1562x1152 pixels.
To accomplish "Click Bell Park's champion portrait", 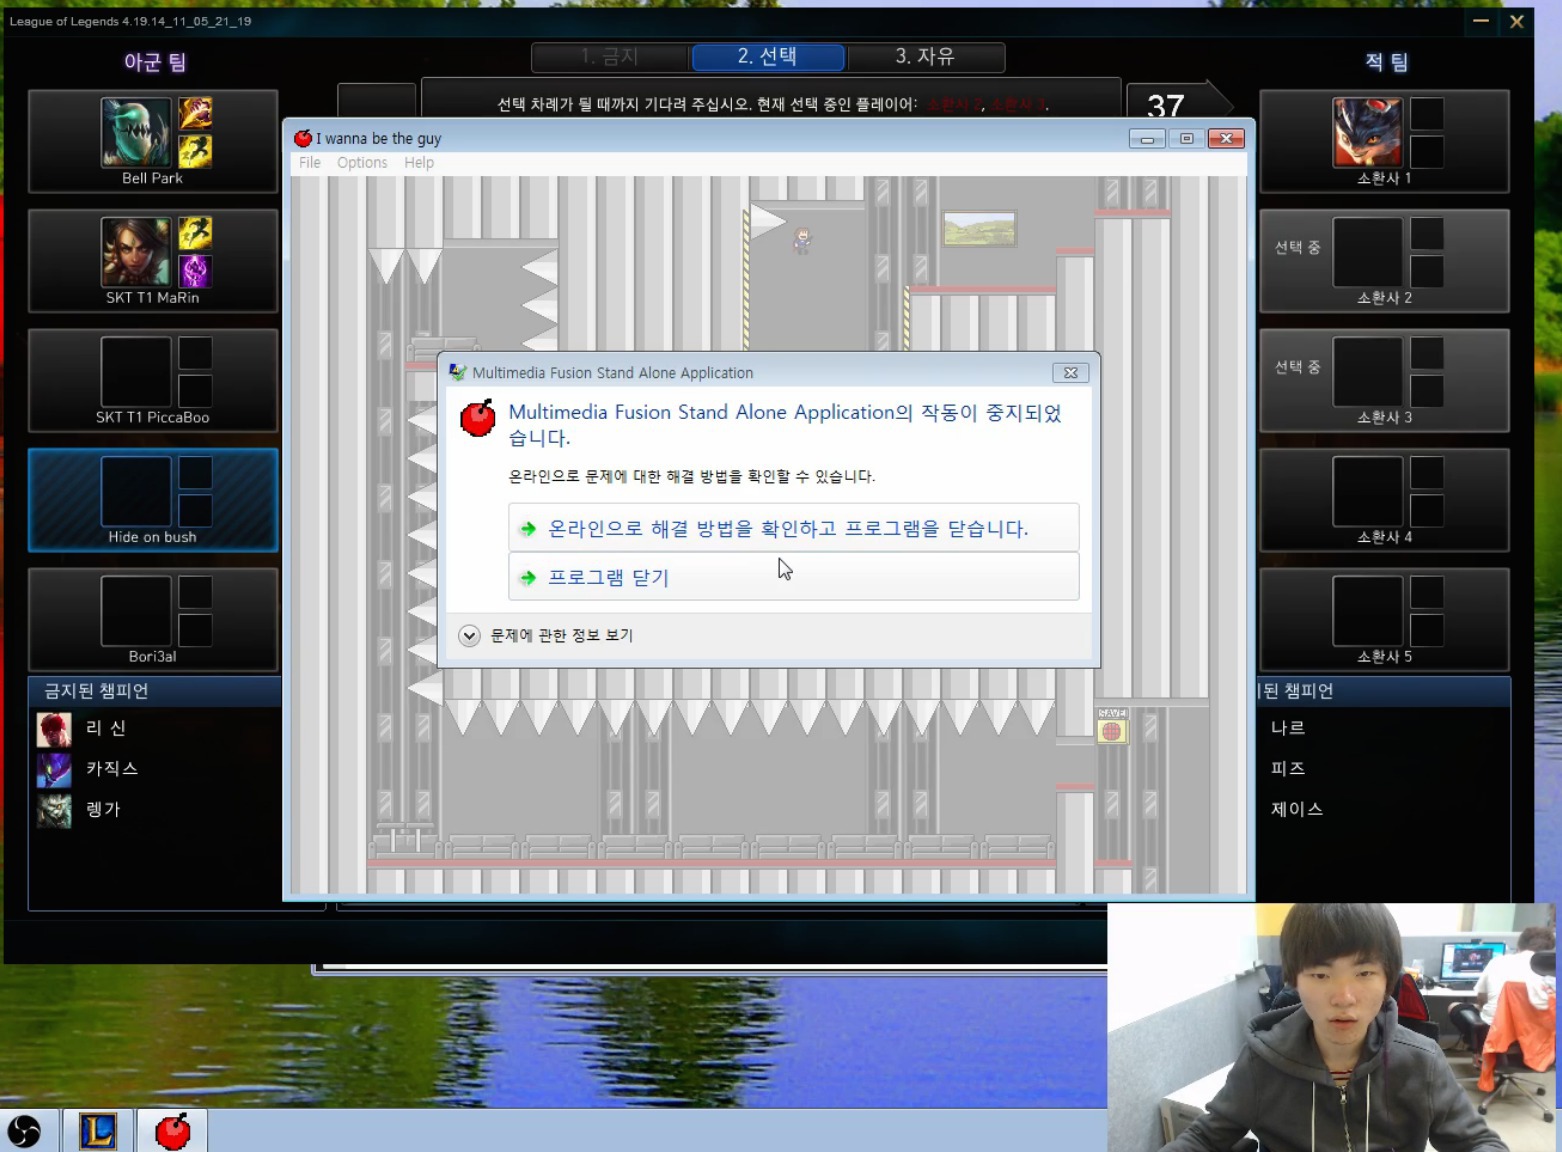I will (136, 132).
